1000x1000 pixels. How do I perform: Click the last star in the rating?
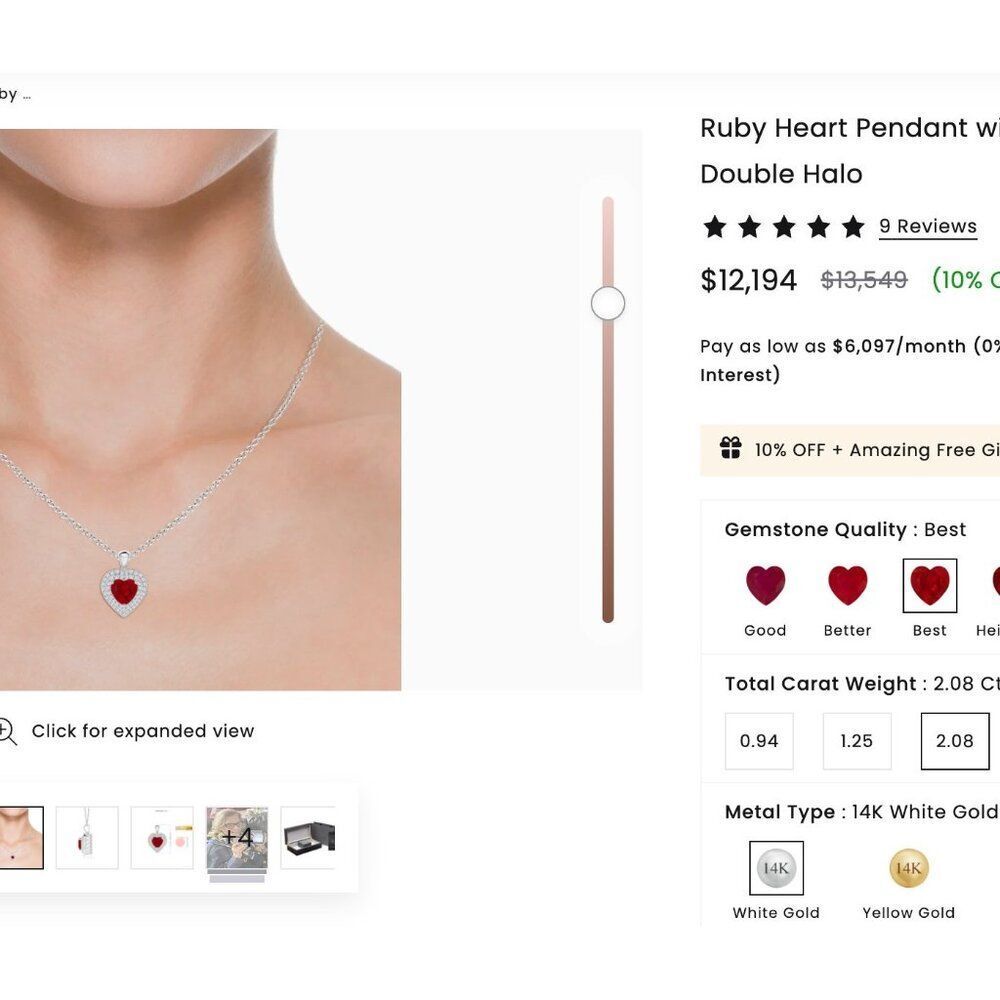852,227
